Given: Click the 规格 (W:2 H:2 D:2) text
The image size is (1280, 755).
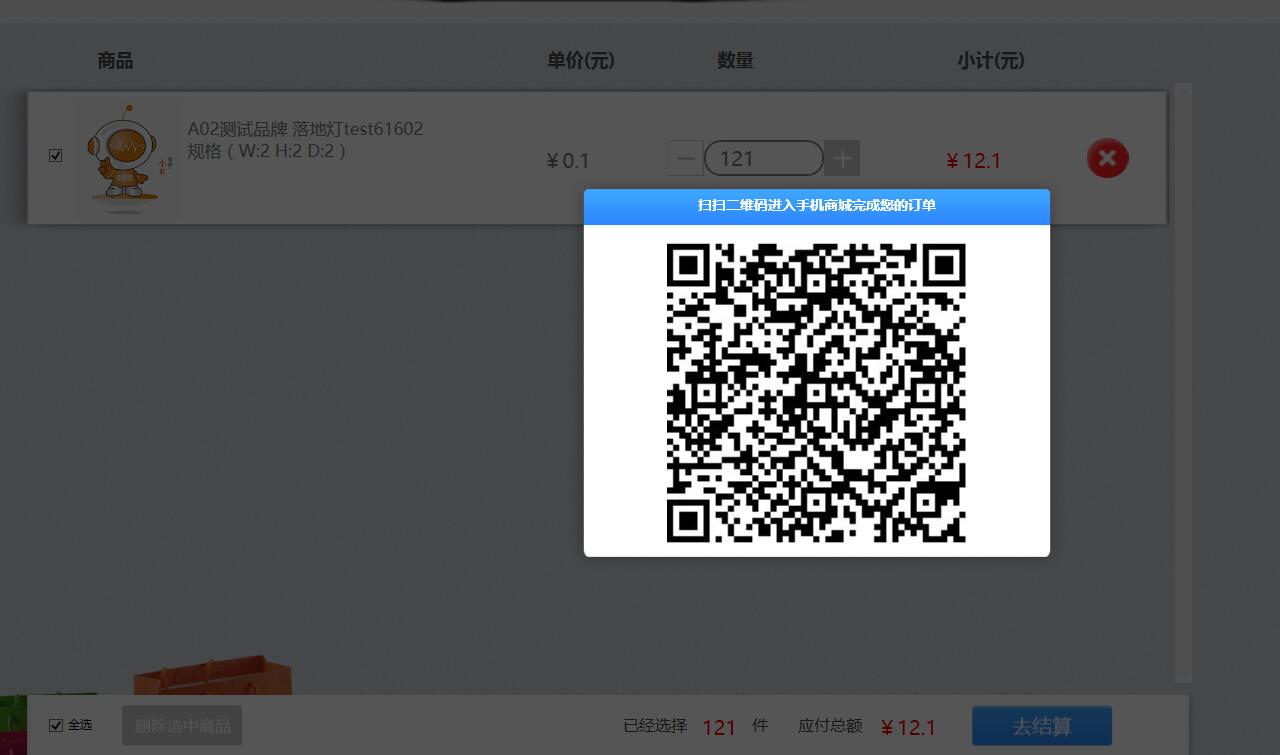Looking at the screenshot, I should [267, 151].
